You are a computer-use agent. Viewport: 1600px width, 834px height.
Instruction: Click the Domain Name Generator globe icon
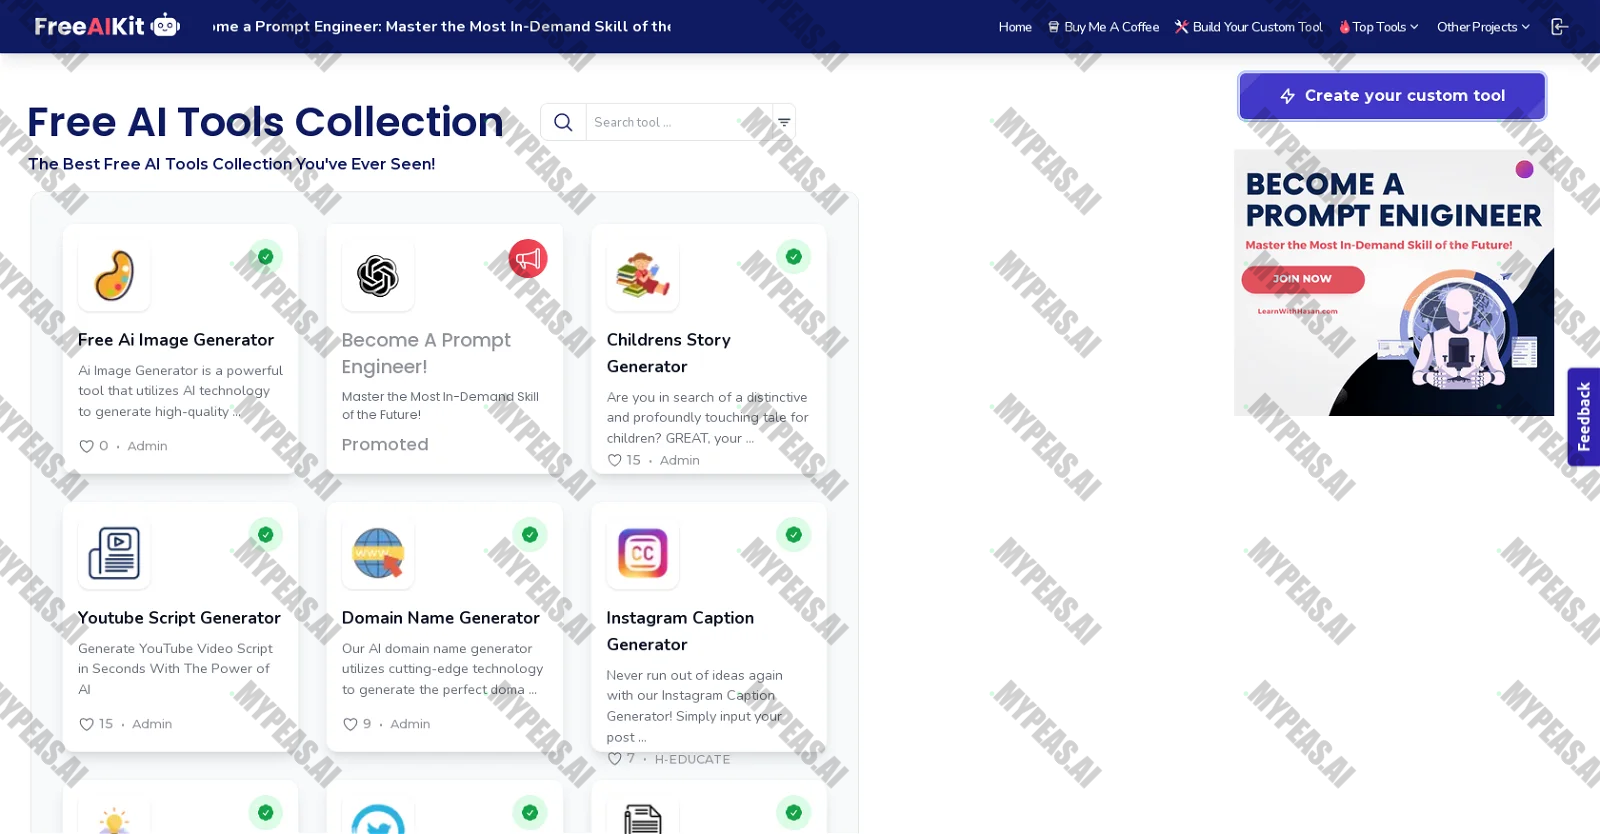coord(378,553)
